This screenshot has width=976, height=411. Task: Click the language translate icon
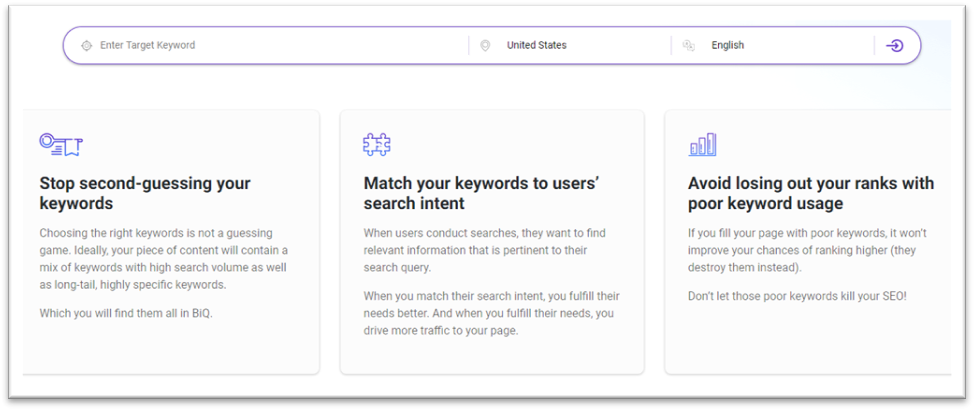coord(688,45)
